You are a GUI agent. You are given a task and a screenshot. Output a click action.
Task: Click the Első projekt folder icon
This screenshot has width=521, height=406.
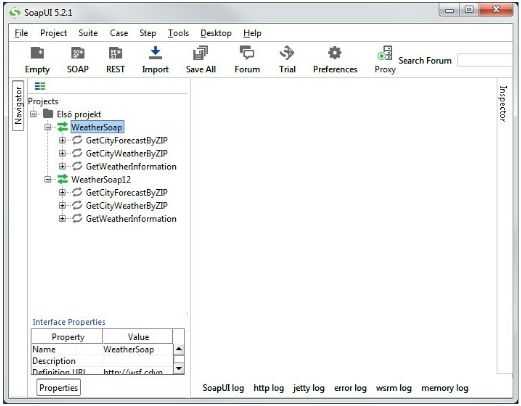[48, 114]
